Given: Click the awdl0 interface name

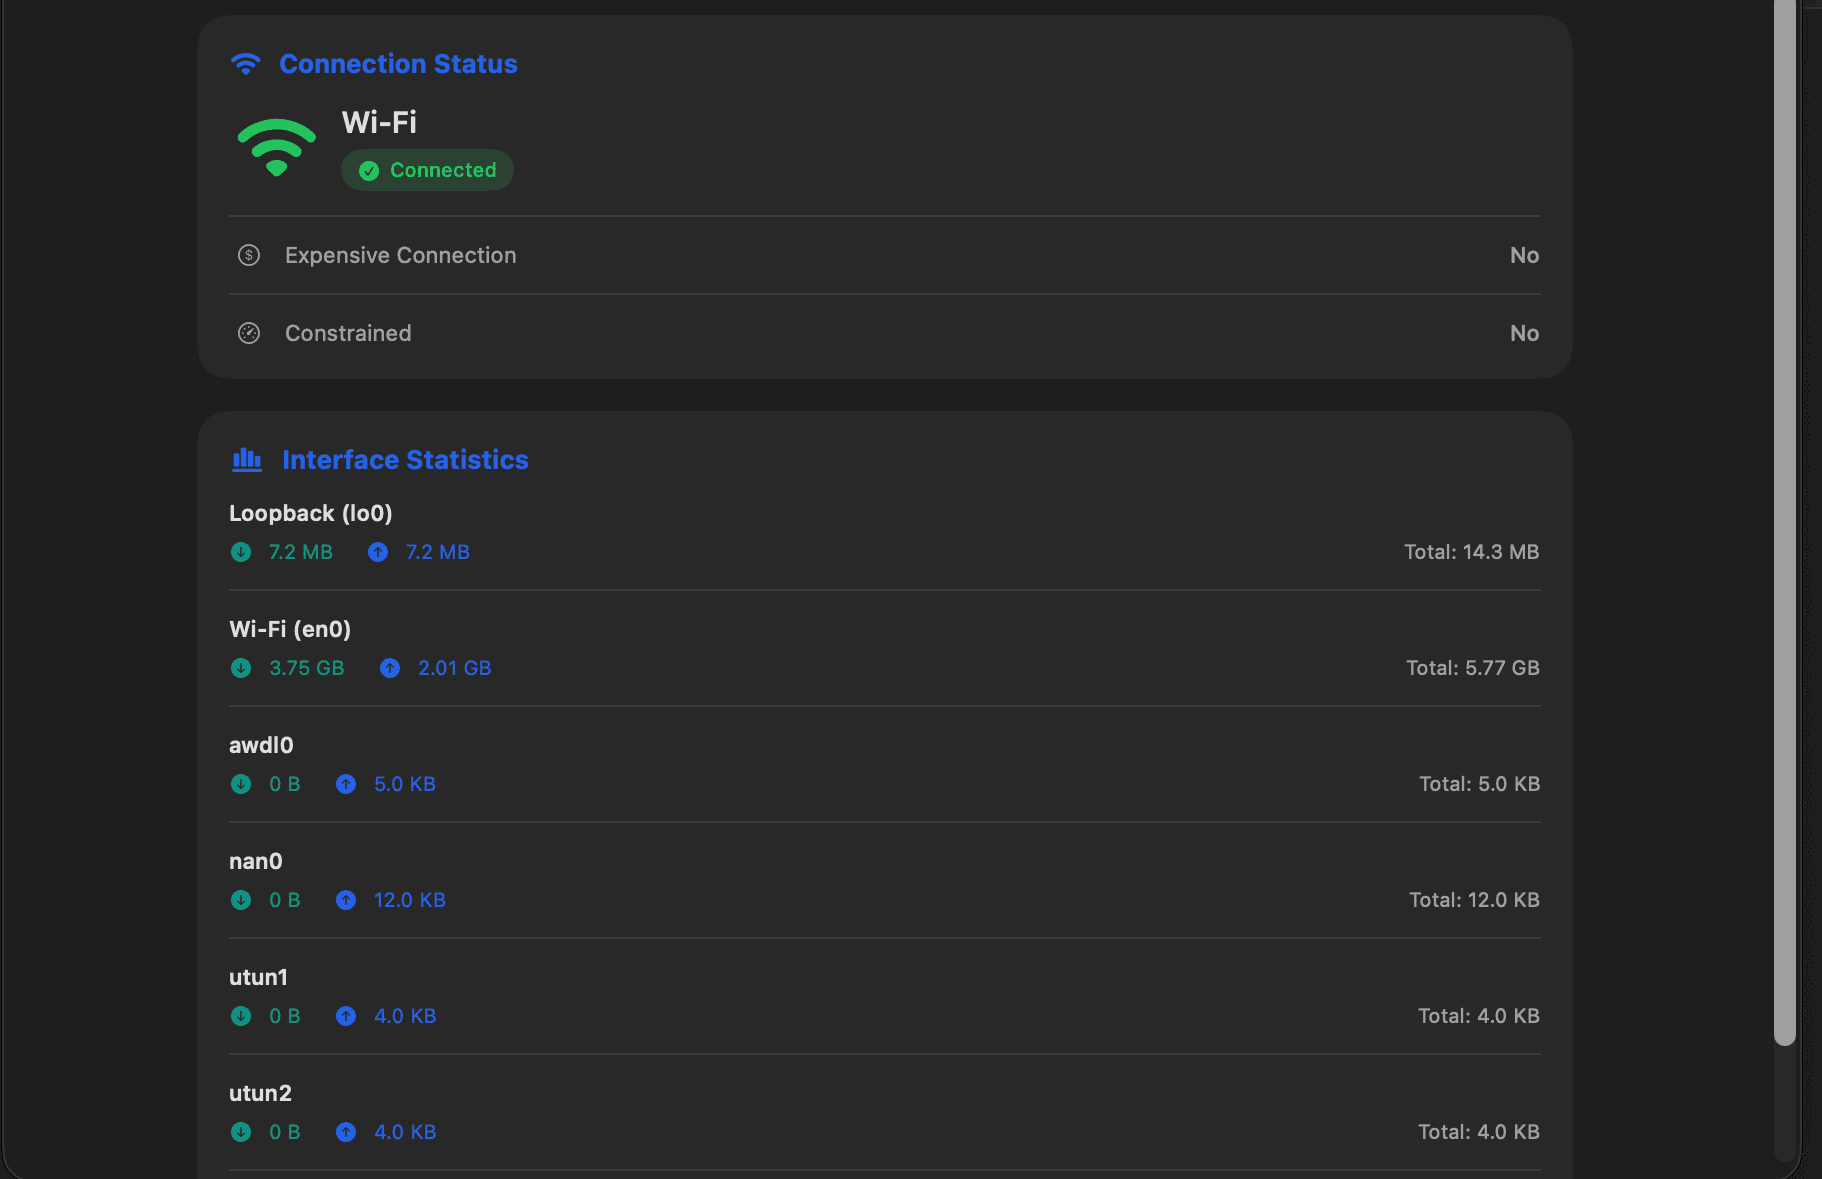Looking at the screenshot, I should pyautogui.click(x=261, y=745).
